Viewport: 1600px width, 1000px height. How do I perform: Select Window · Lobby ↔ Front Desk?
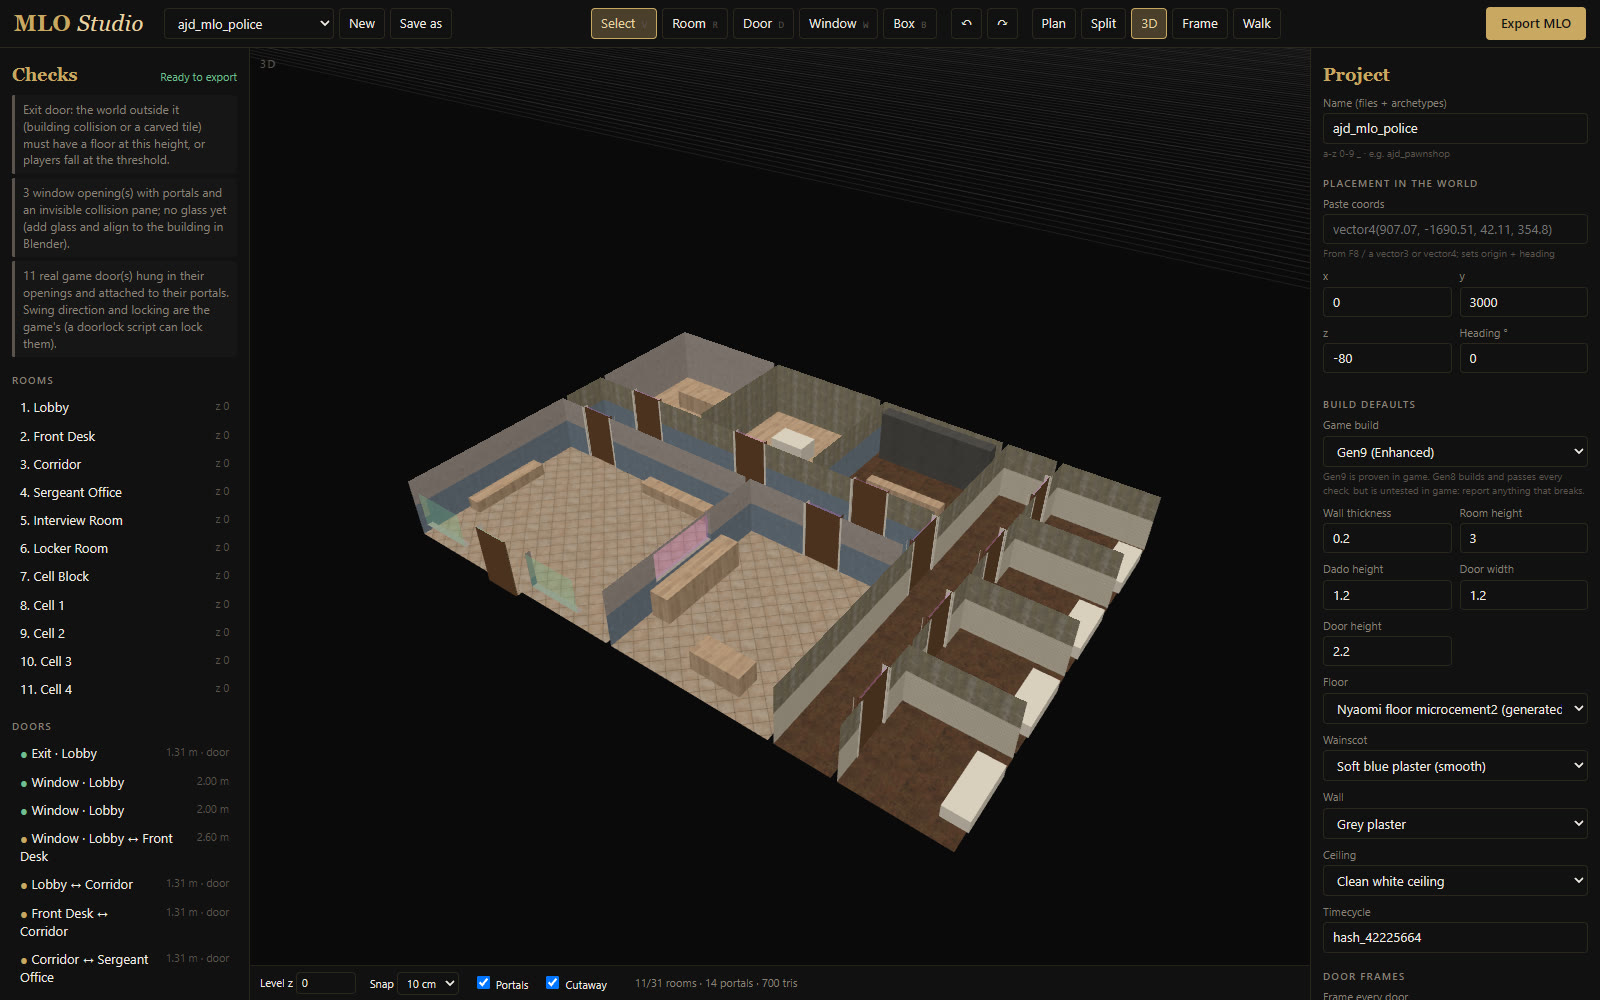coord(124,847)
